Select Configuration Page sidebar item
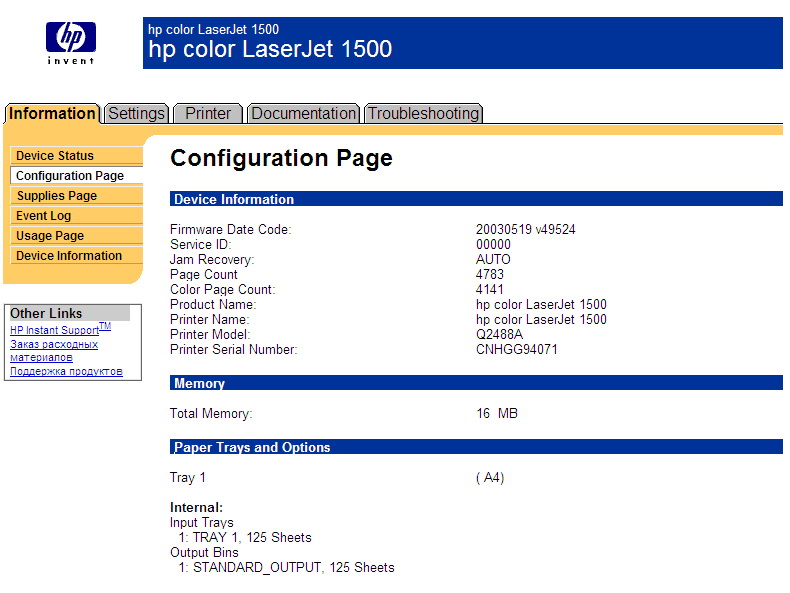The width and height of the screenshot is (790, 593). click(77, 175)
